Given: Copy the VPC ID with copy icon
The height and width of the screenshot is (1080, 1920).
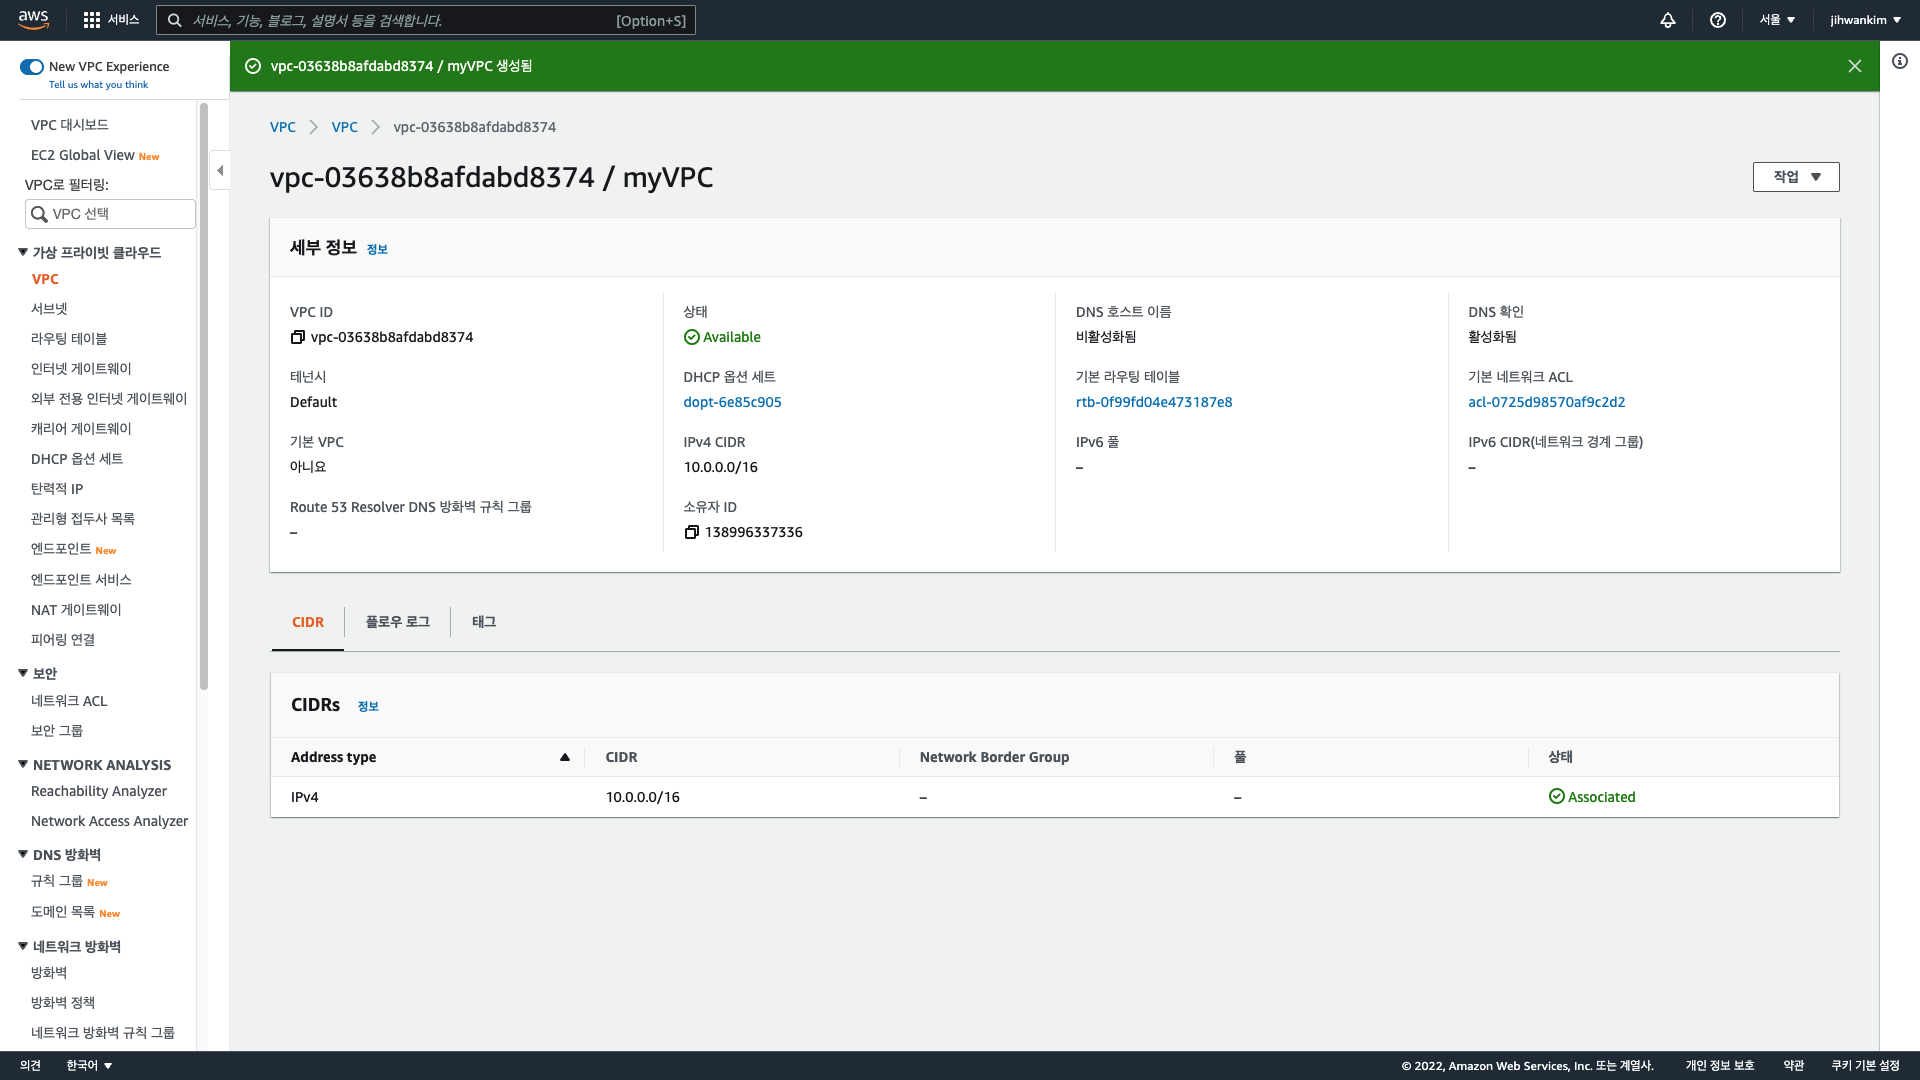Looking at the screenshot, I should pos(297,337).
